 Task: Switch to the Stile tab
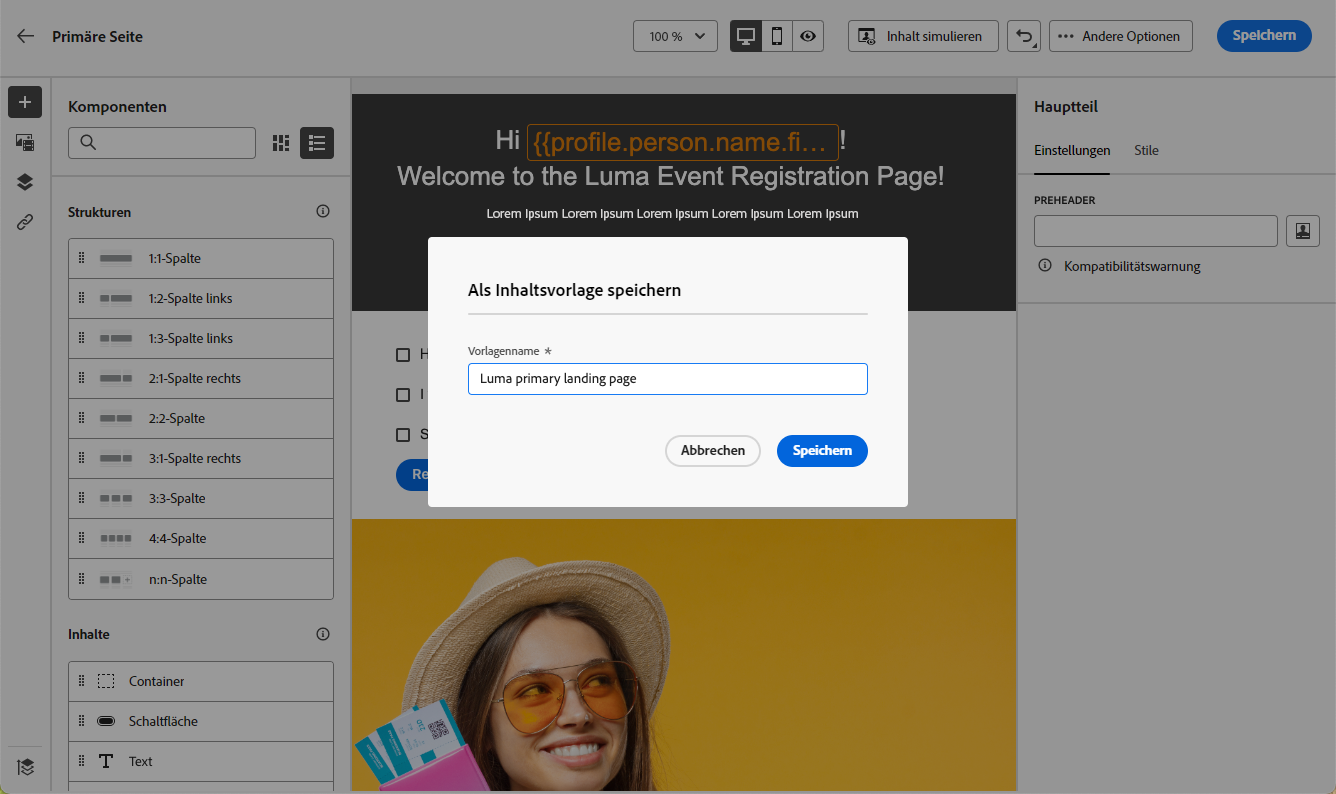(1146, 150)
